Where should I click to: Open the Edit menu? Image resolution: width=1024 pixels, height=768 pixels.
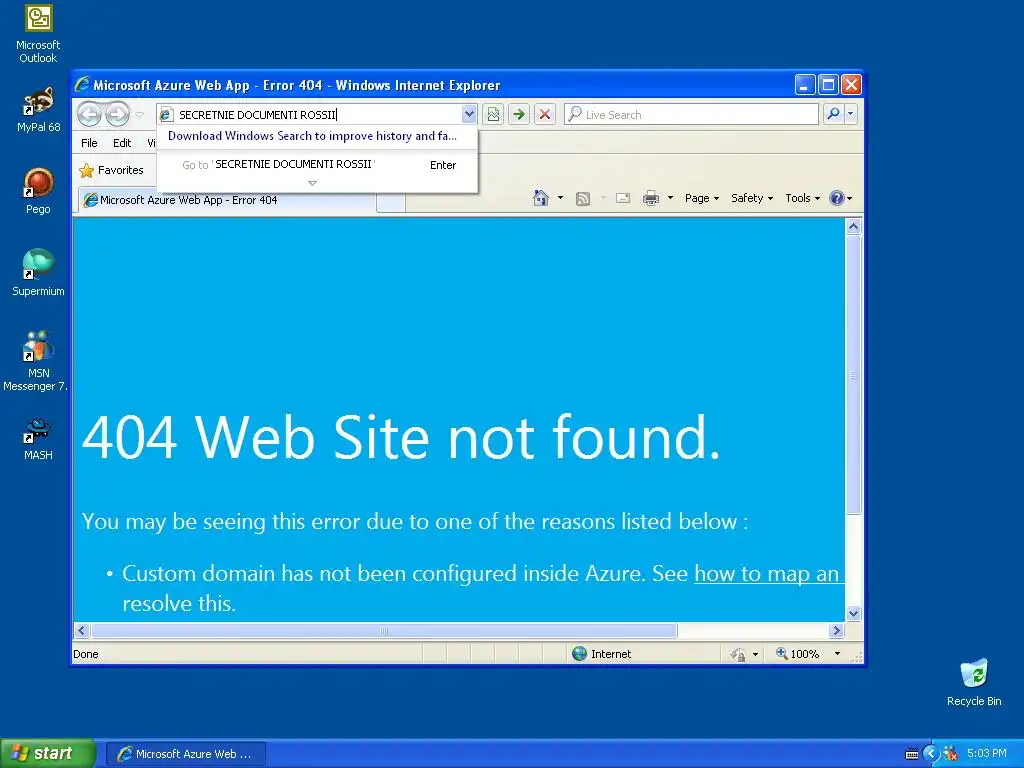click(121, 143)
